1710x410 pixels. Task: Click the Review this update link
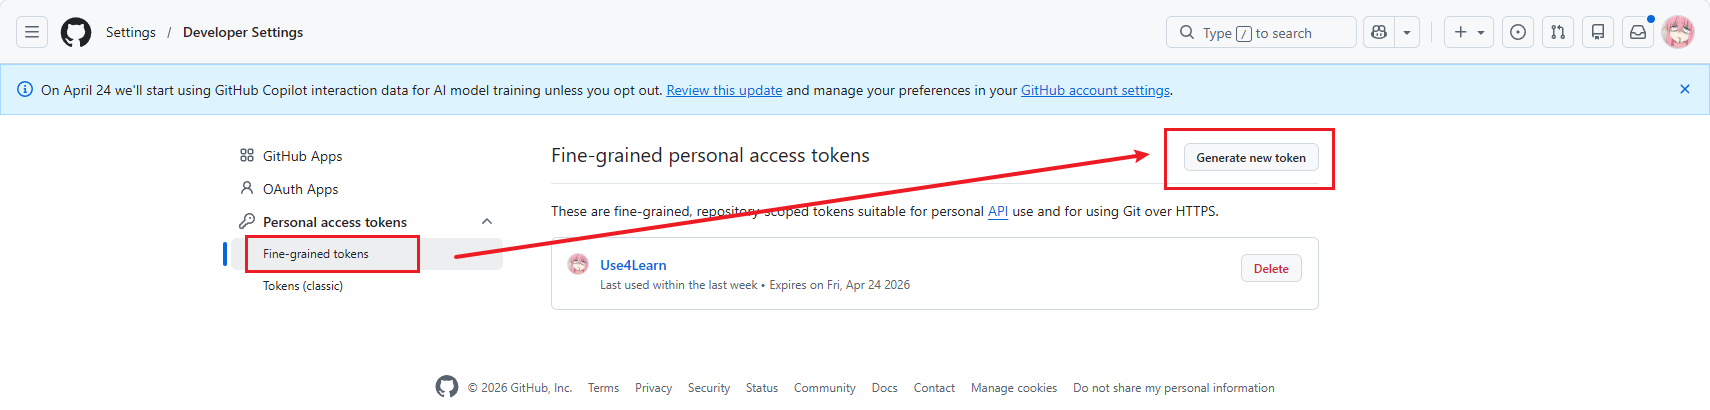click(724, 90)
